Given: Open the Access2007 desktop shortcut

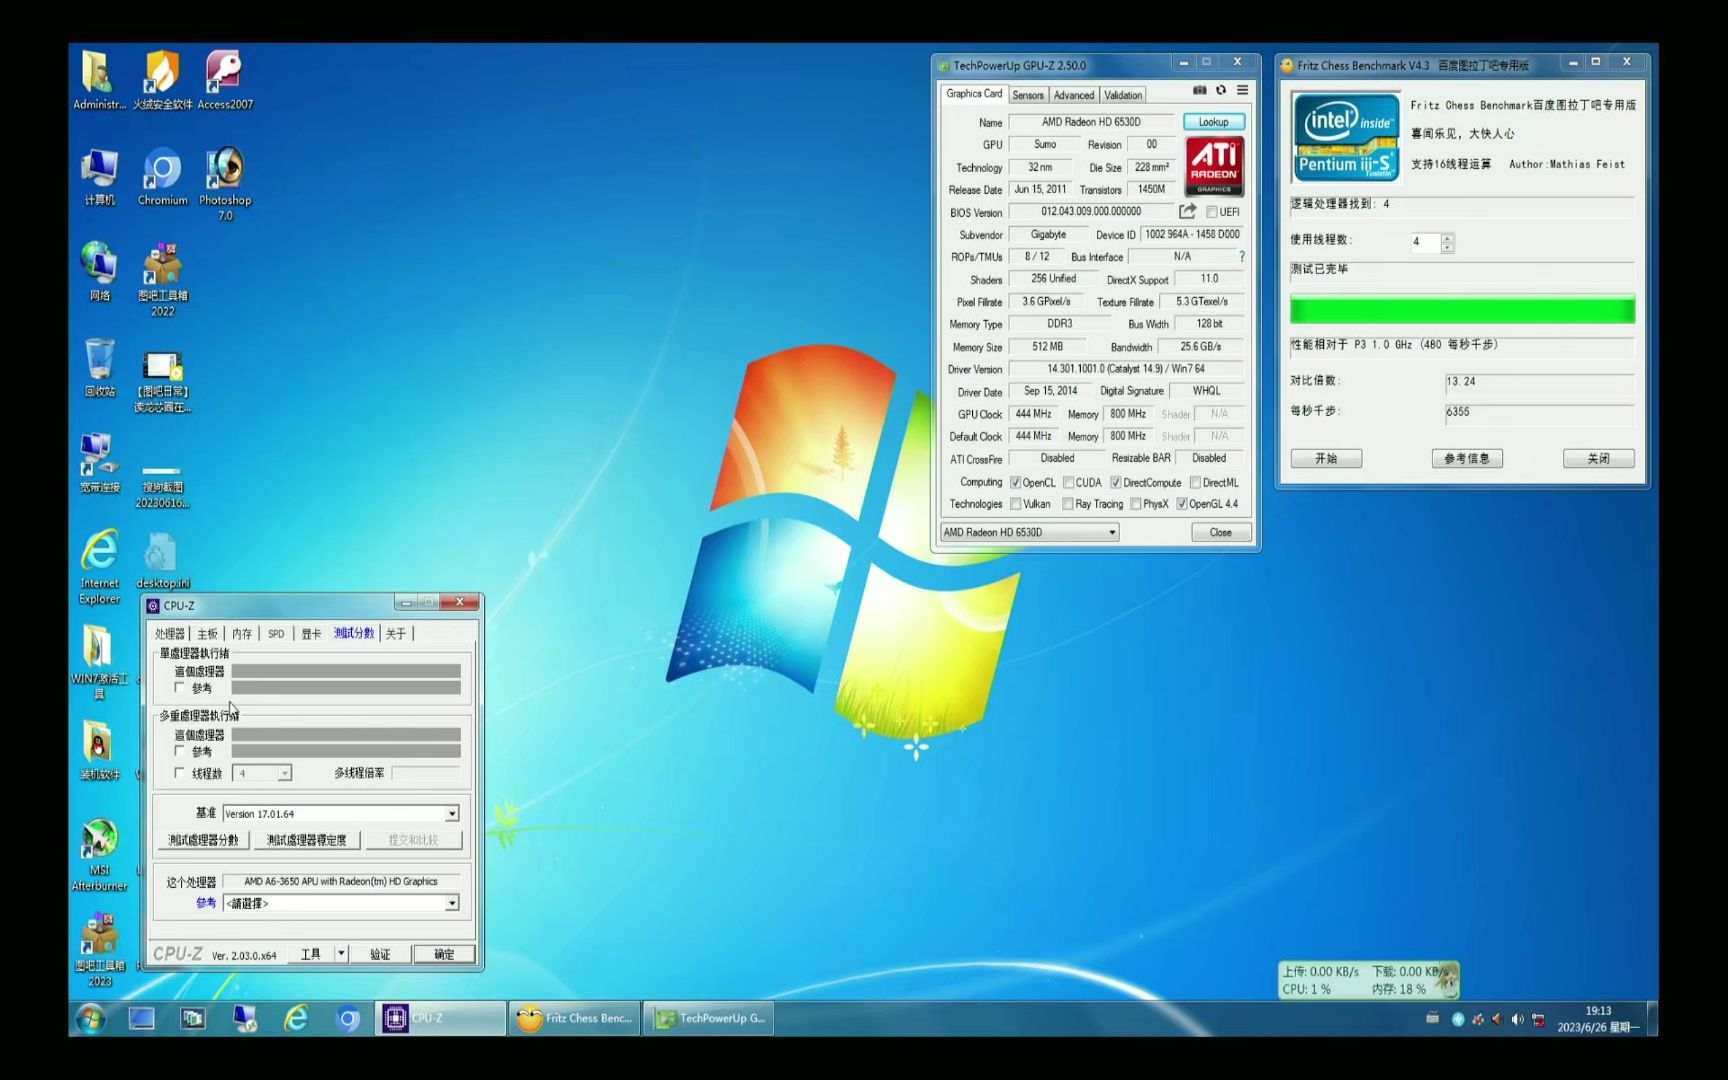Looking at the screenshot, I should tap(225, 80).
